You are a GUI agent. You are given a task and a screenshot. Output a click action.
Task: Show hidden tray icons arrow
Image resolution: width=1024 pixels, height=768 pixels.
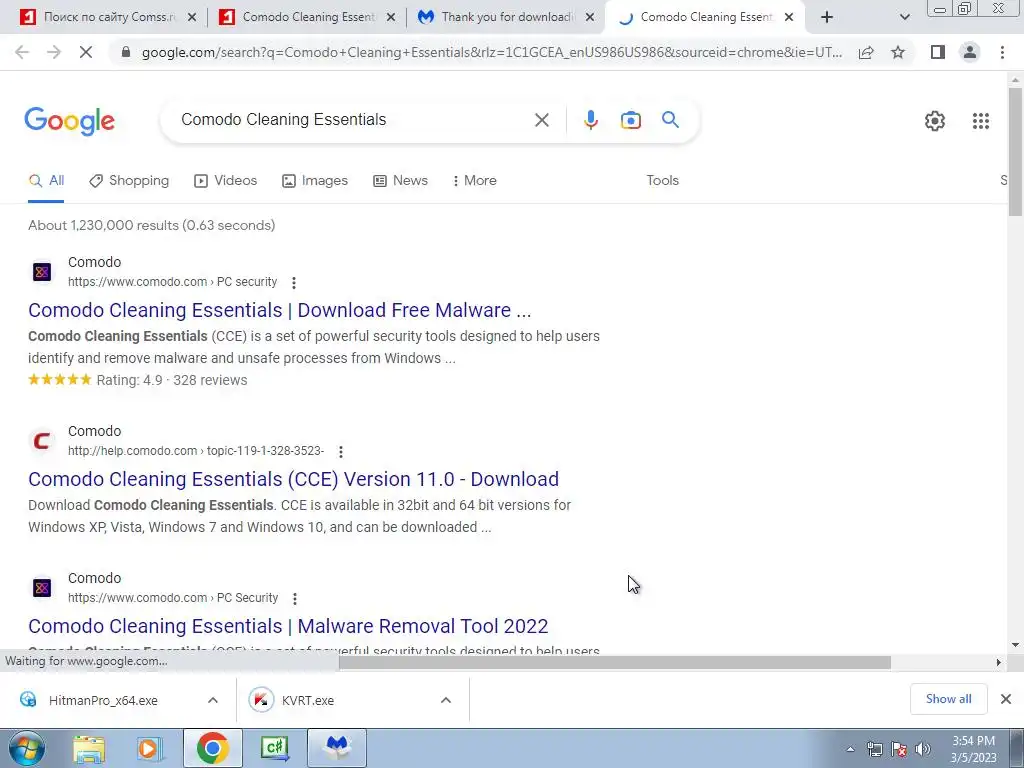point(850,749)
